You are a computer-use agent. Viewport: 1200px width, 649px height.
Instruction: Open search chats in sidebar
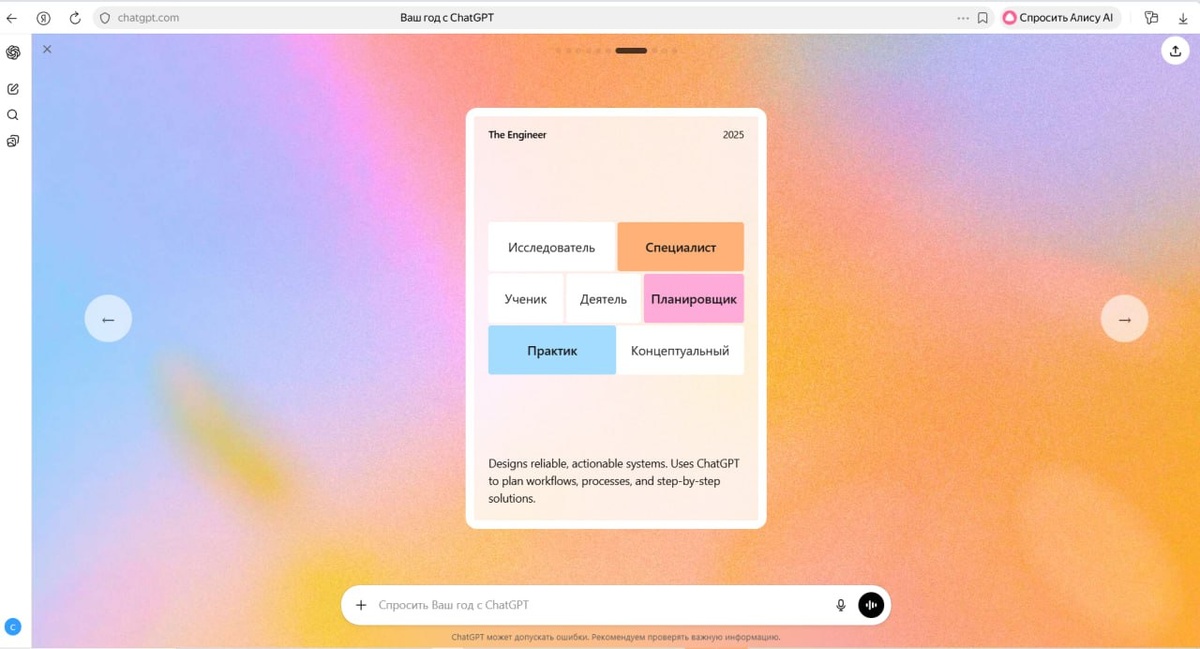coord(13,115)
